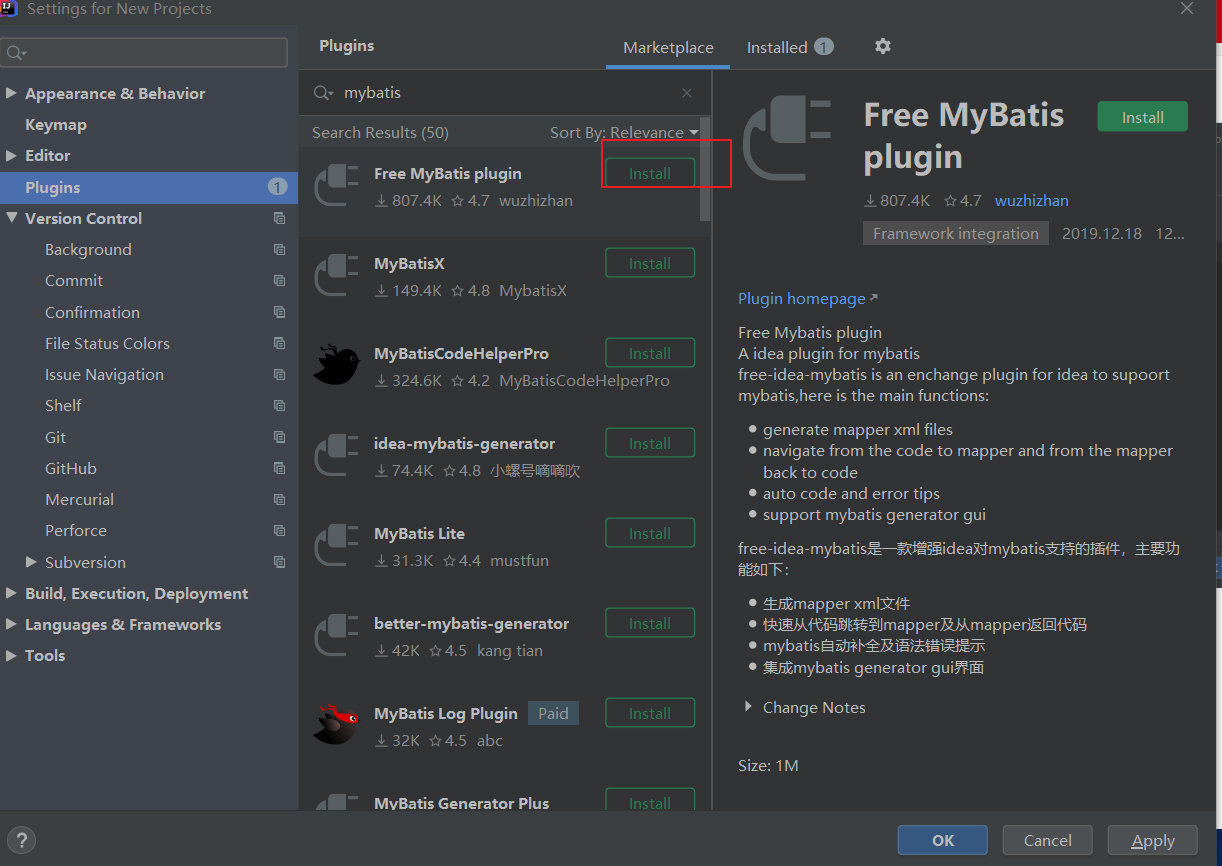Expand Build, Execution, Deployment node
This screenshot has width=1222, height=866.
tap(12, 593)
